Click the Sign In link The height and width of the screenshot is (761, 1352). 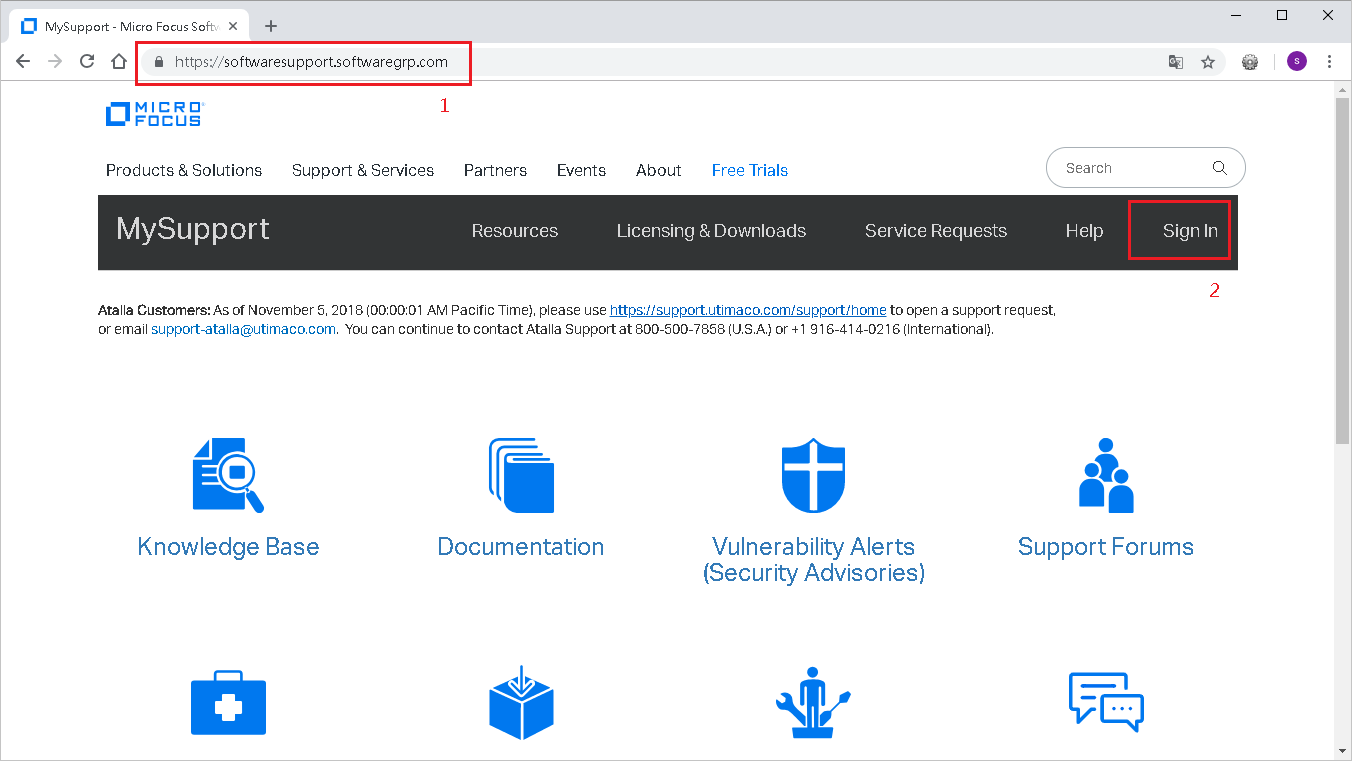click(1190, 231)
